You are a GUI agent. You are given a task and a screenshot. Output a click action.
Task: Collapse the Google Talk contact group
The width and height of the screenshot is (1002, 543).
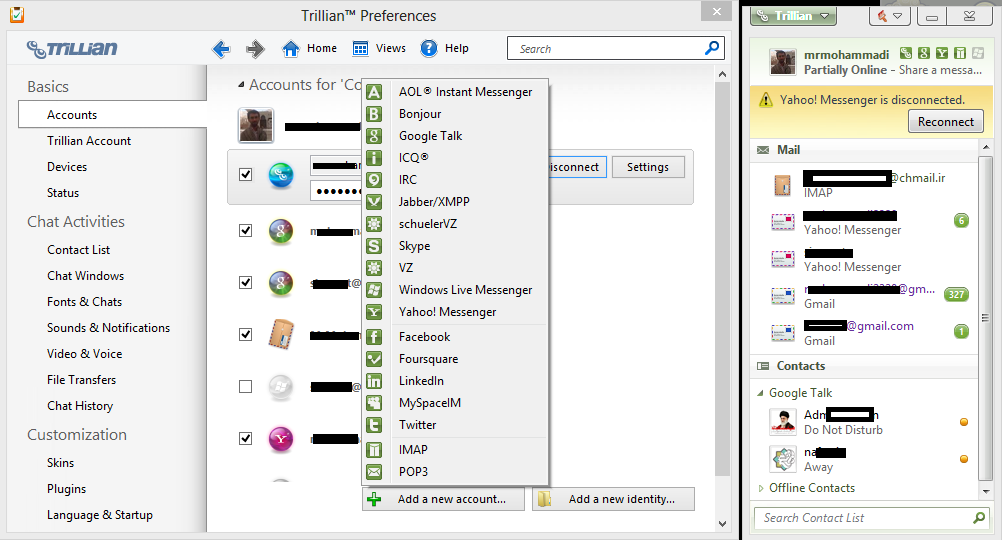760,394
